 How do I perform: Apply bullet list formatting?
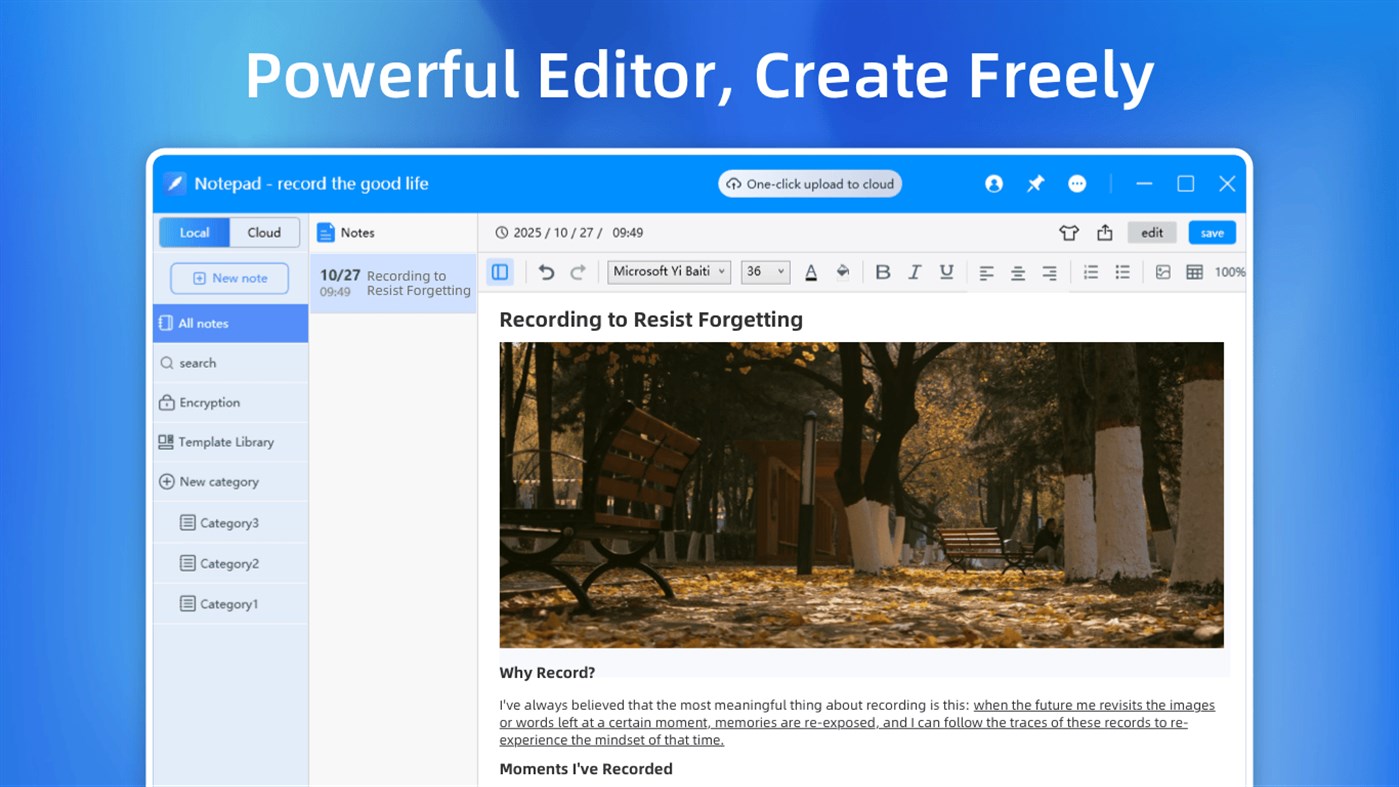pyautogui.click(x=1122, y=271)
